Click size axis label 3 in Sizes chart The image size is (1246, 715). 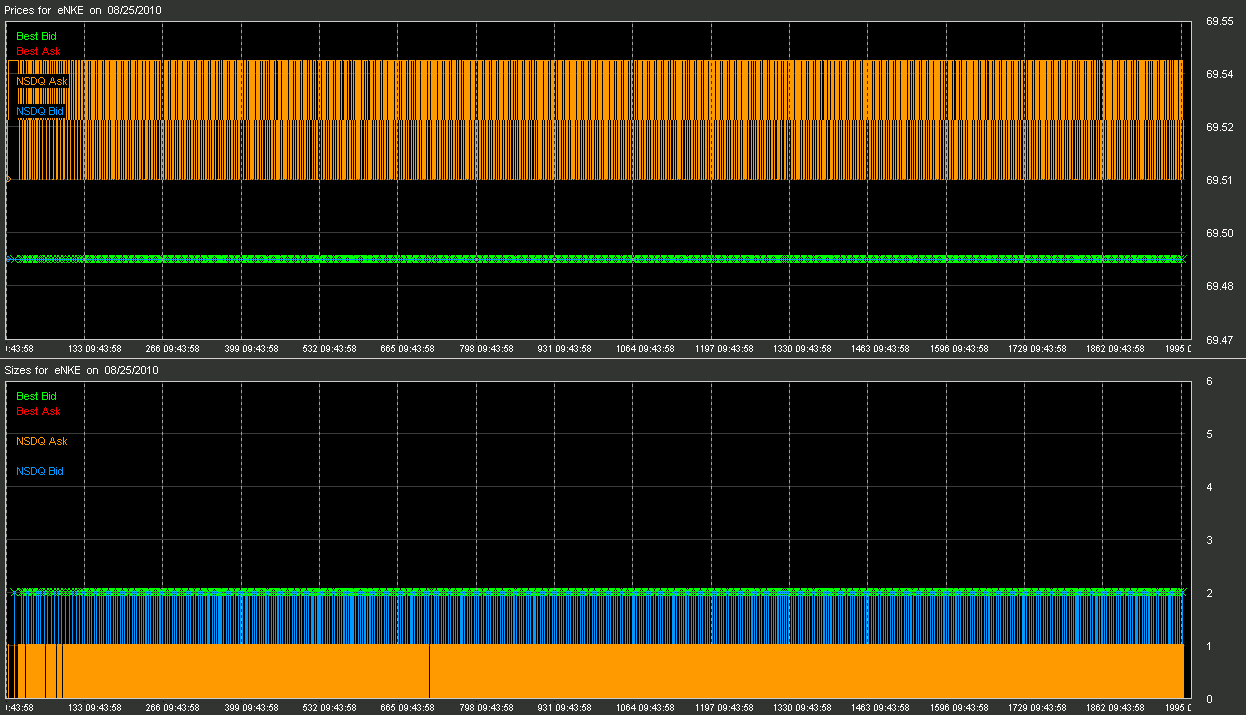tap(1210, 540)
